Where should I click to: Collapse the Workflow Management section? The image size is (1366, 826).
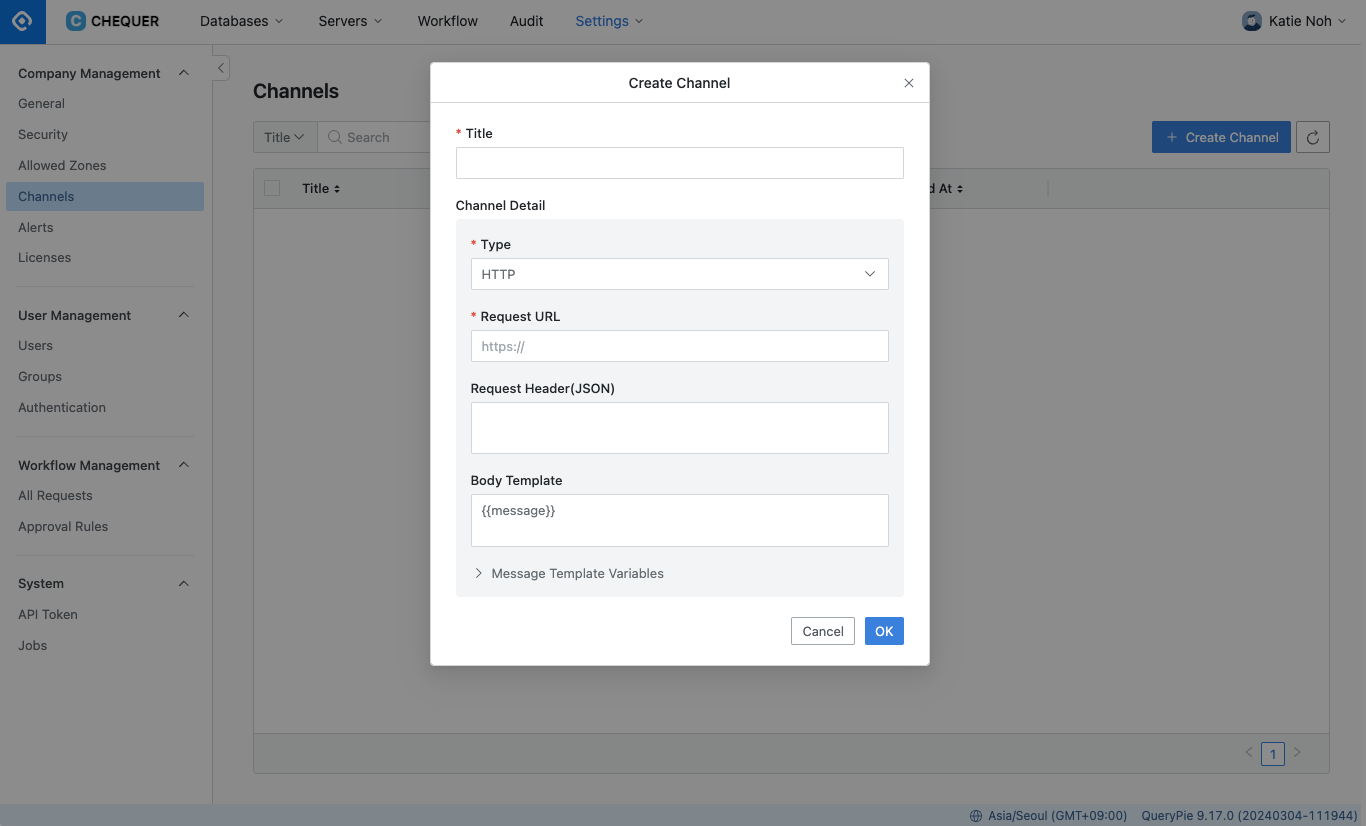(x=183, y=465)
